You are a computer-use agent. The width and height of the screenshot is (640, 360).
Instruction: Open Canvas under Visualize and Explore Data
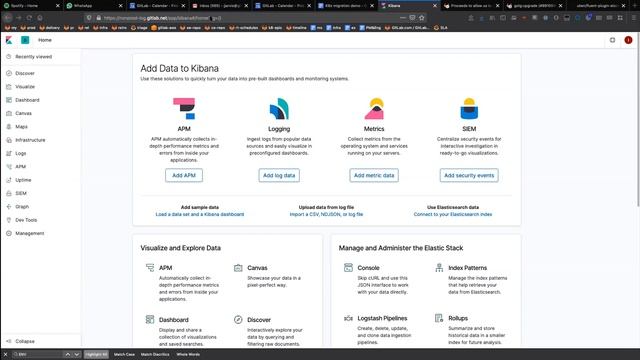[257, 268]
